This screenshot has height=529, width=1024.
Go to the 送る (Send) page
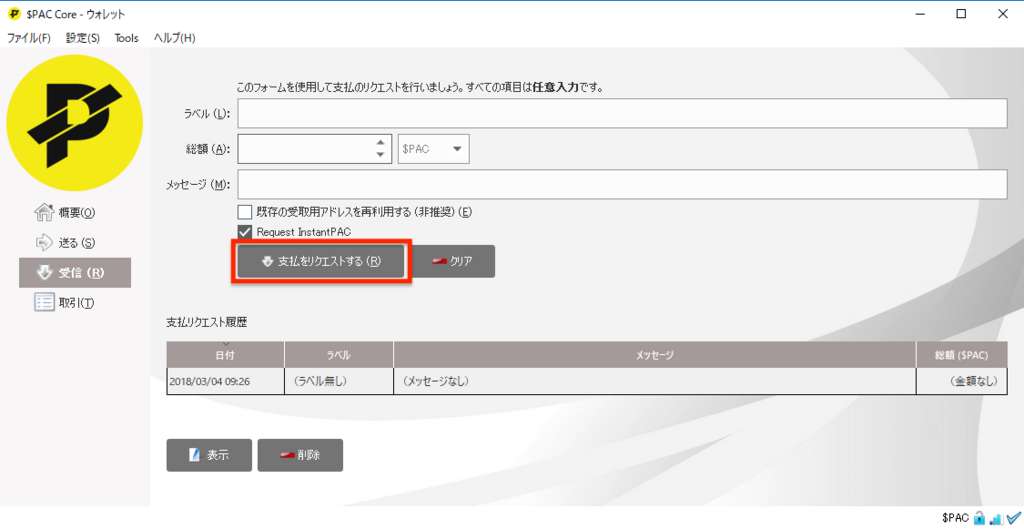(65, 243)
